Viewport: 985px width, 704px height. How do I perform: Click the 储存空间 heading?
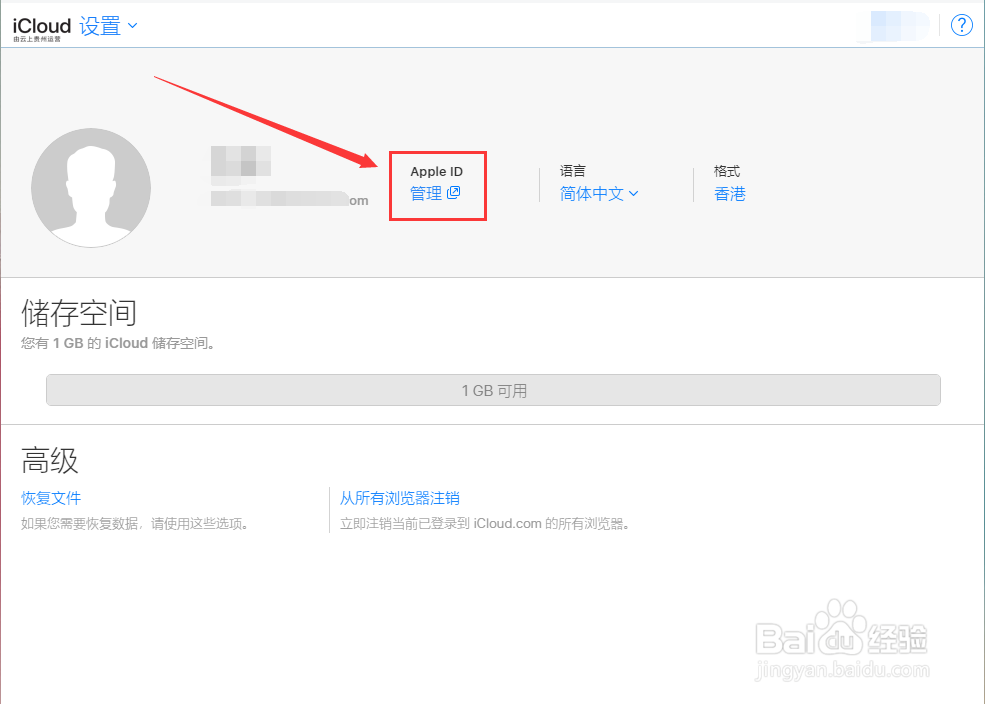click(79, 313)
